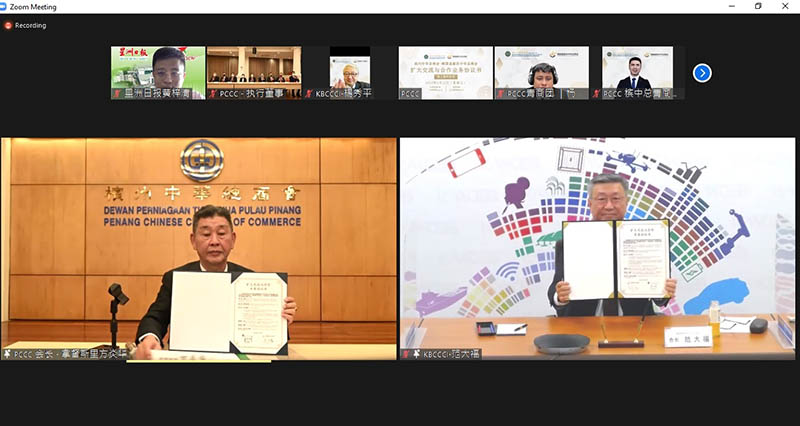
Task: Select the PCCC-执行董事 boardroom thumbnail
Action: point(254,68)
